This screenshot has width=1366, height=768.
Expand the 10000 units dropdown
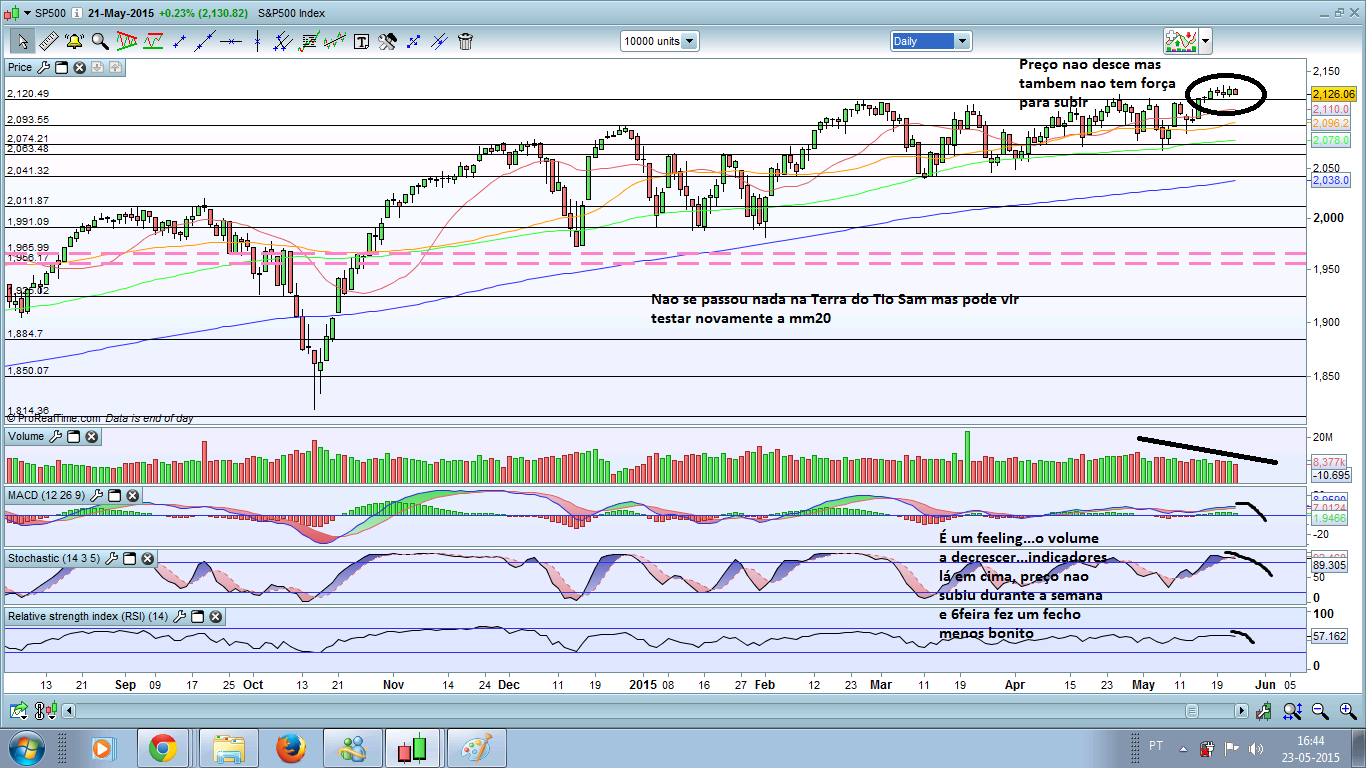click(x=690, y=41)
